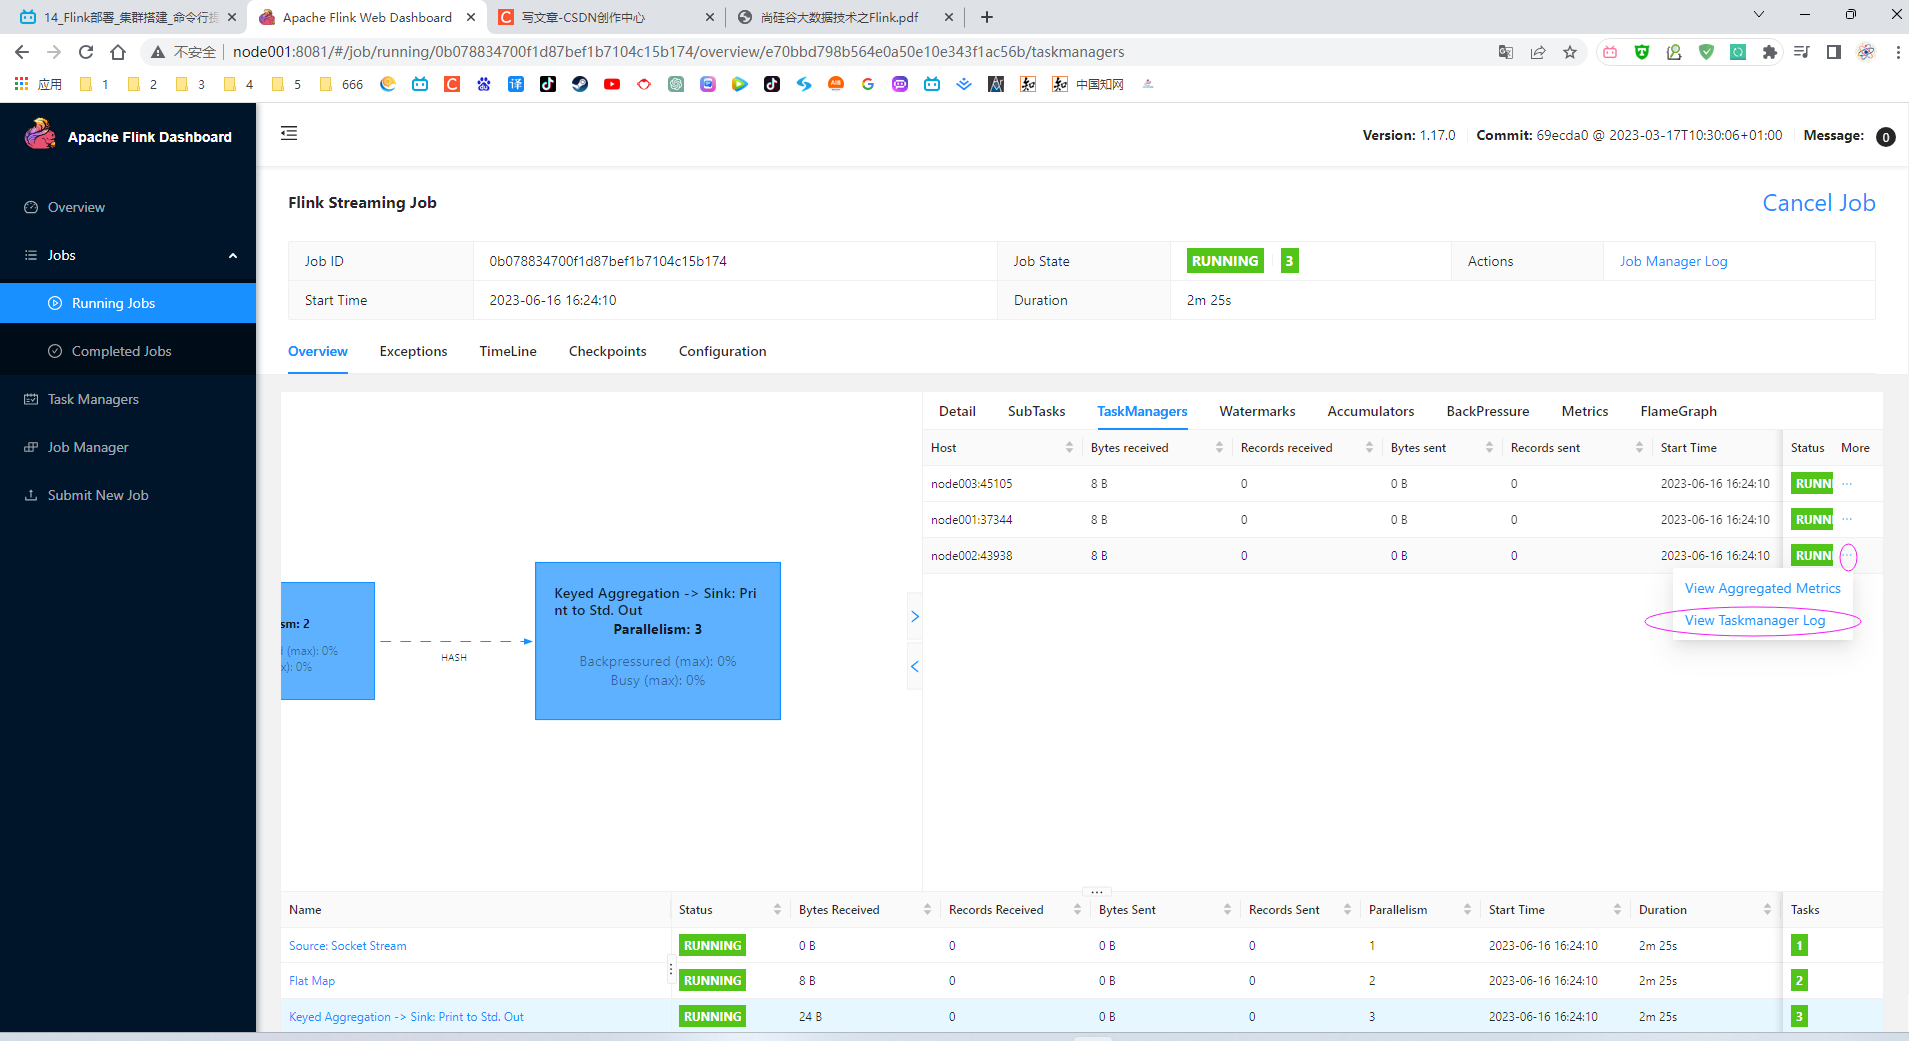Screen dimensions: 1909x1041
Task: Switch to the Checkpoints tab
Action: [x=607, y=351]
